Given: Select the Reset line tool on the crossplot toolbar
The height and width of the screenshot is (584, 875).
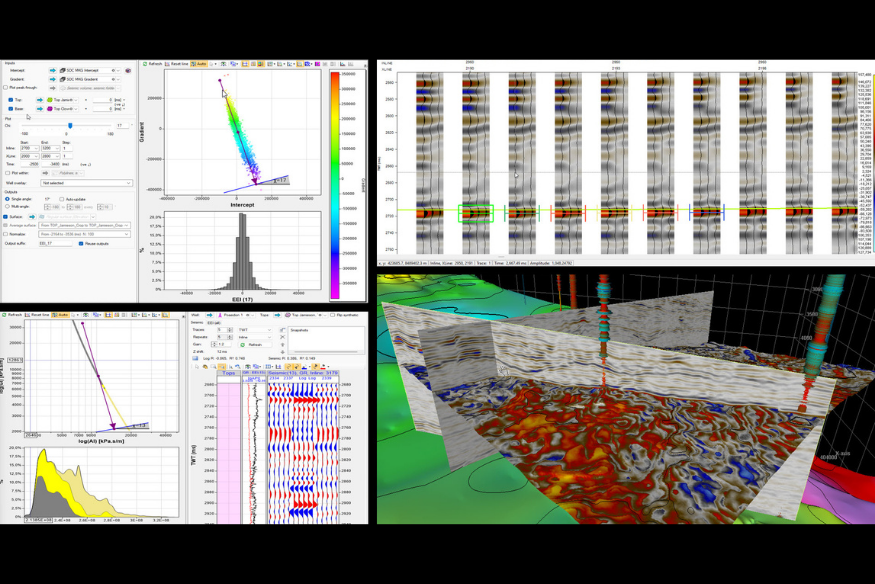Looking at the screenshot, I should [176, 62].
